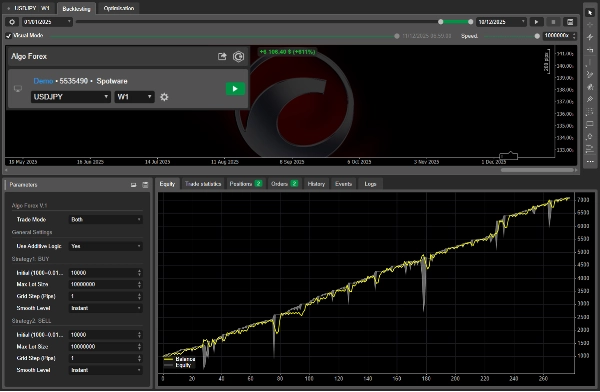The image size is (600, 392).
Task: Start the bot with green play button
Action: 235,89
